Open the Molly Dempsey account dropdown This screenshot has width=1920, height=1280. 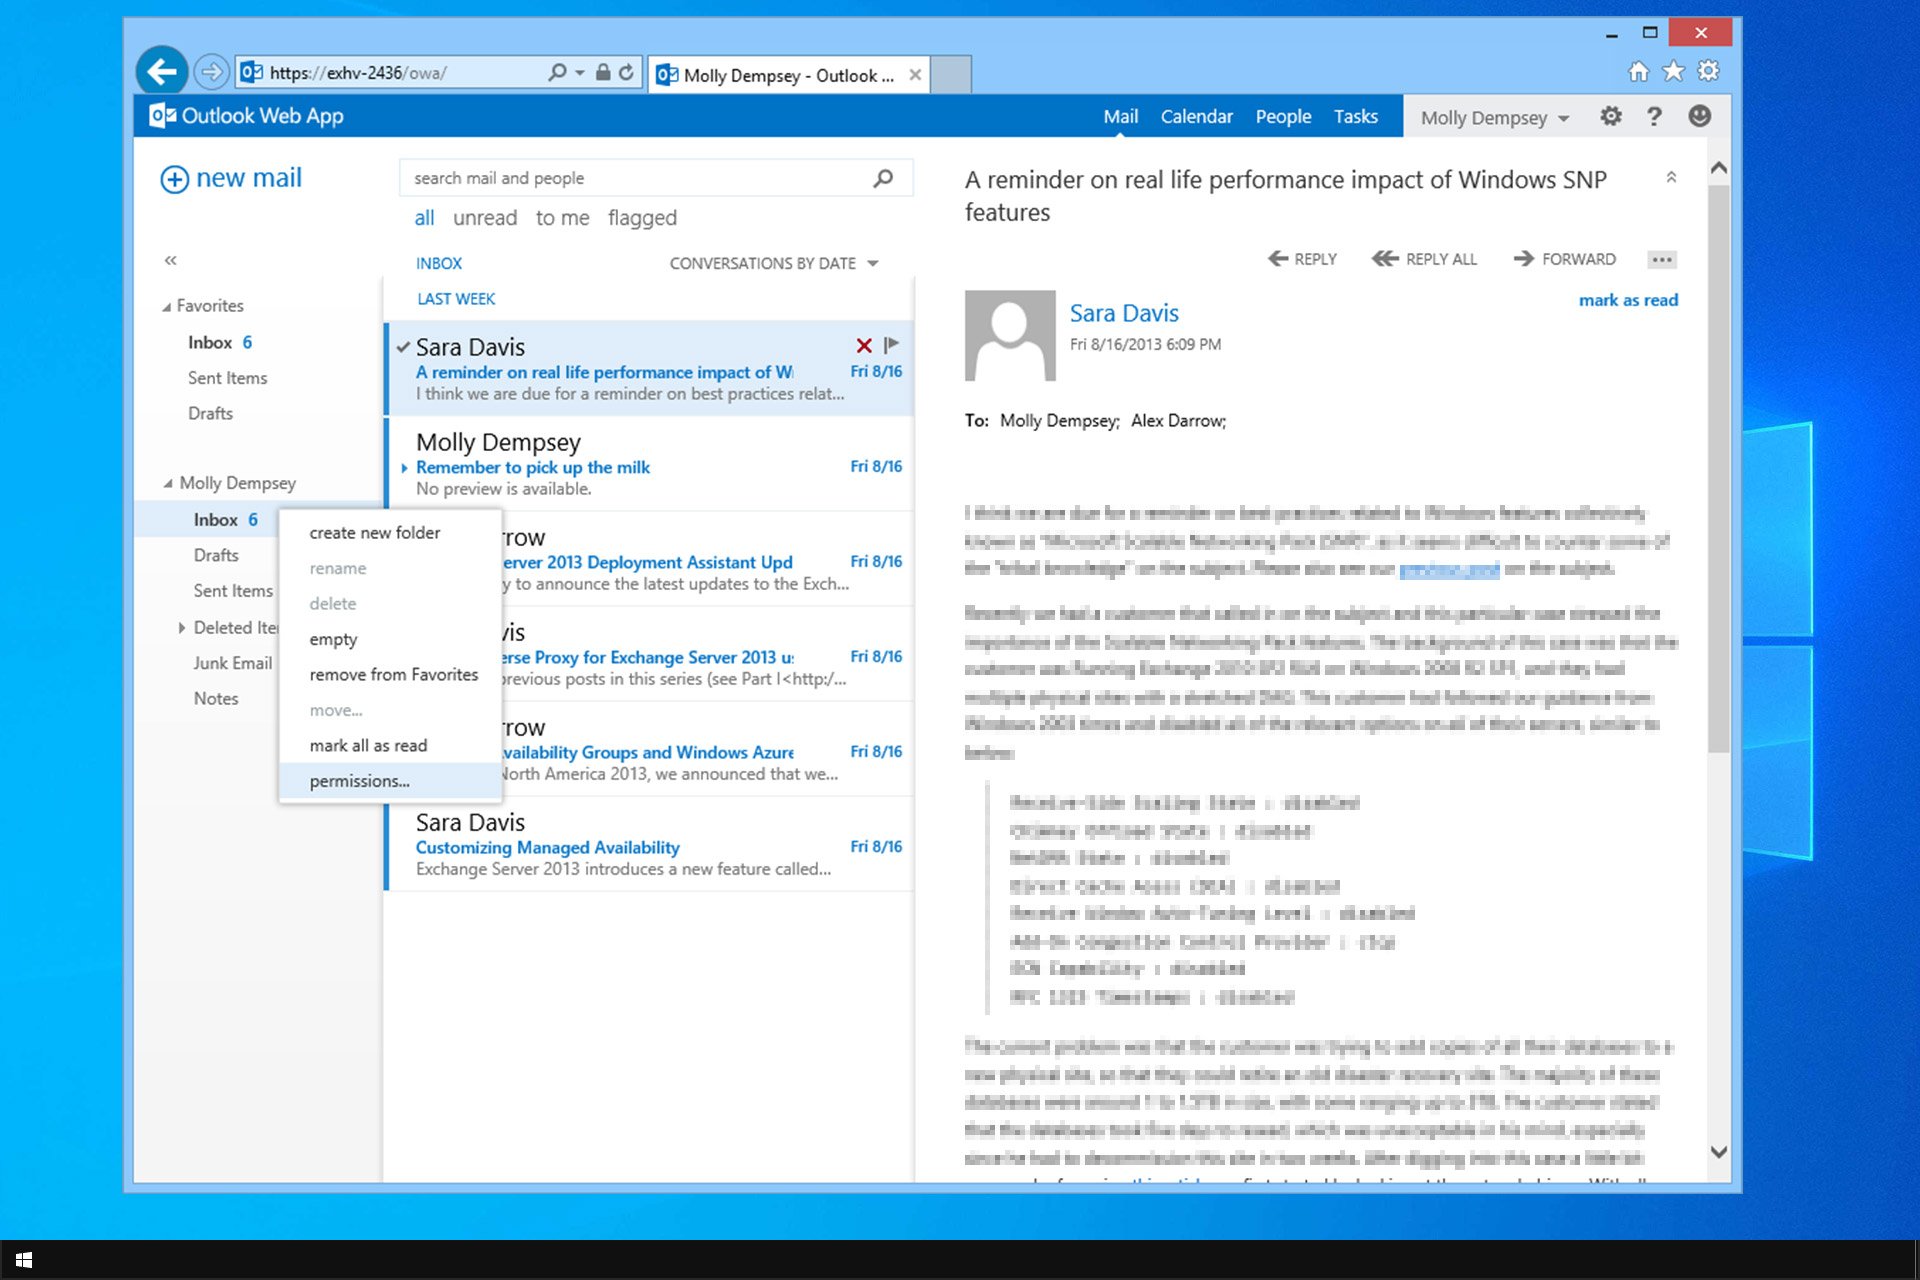[x=1495, y=118]
